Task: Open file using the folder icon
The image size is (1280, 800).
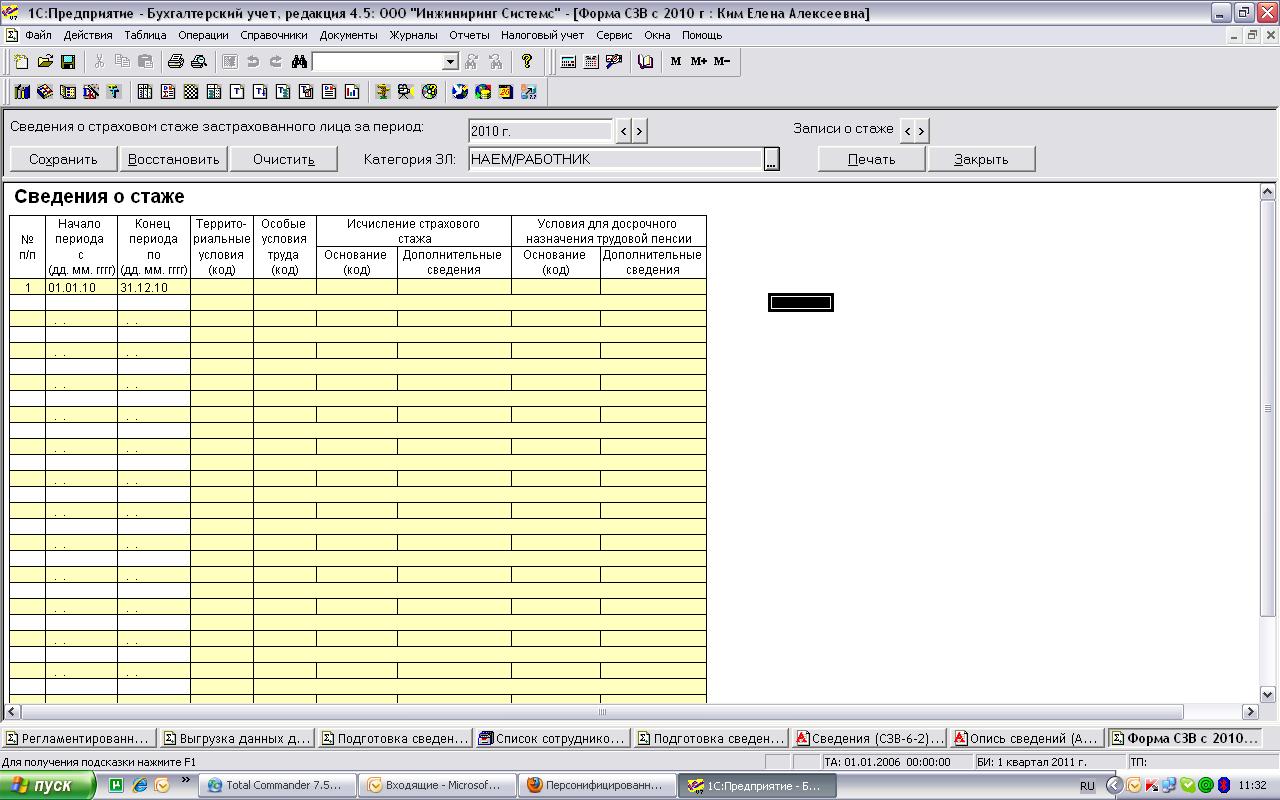Action: (x=45, y=62)
